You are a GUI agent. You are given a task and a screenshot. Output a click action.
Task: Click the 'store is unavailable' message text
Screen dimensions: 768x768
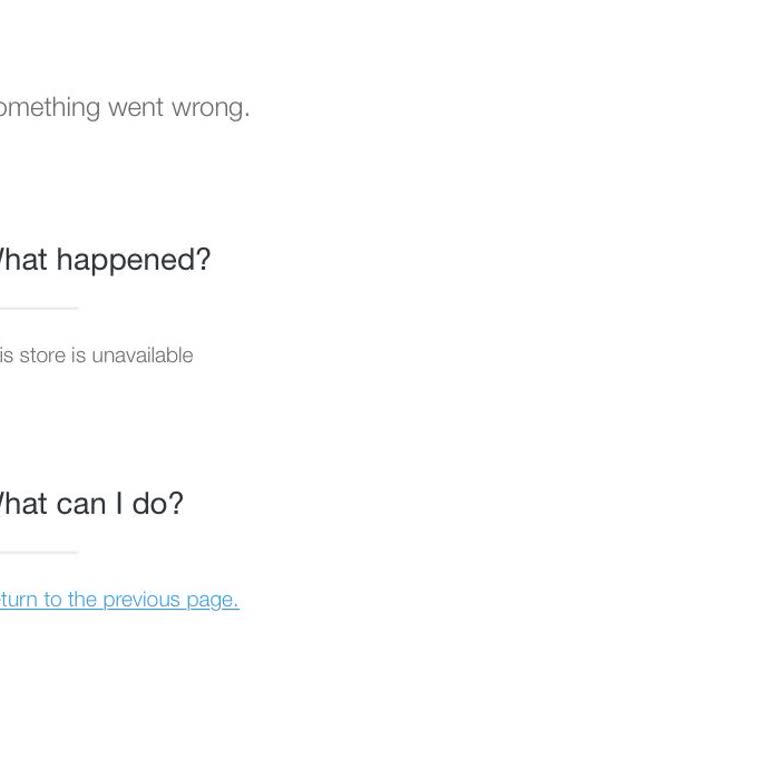point(96,355)
